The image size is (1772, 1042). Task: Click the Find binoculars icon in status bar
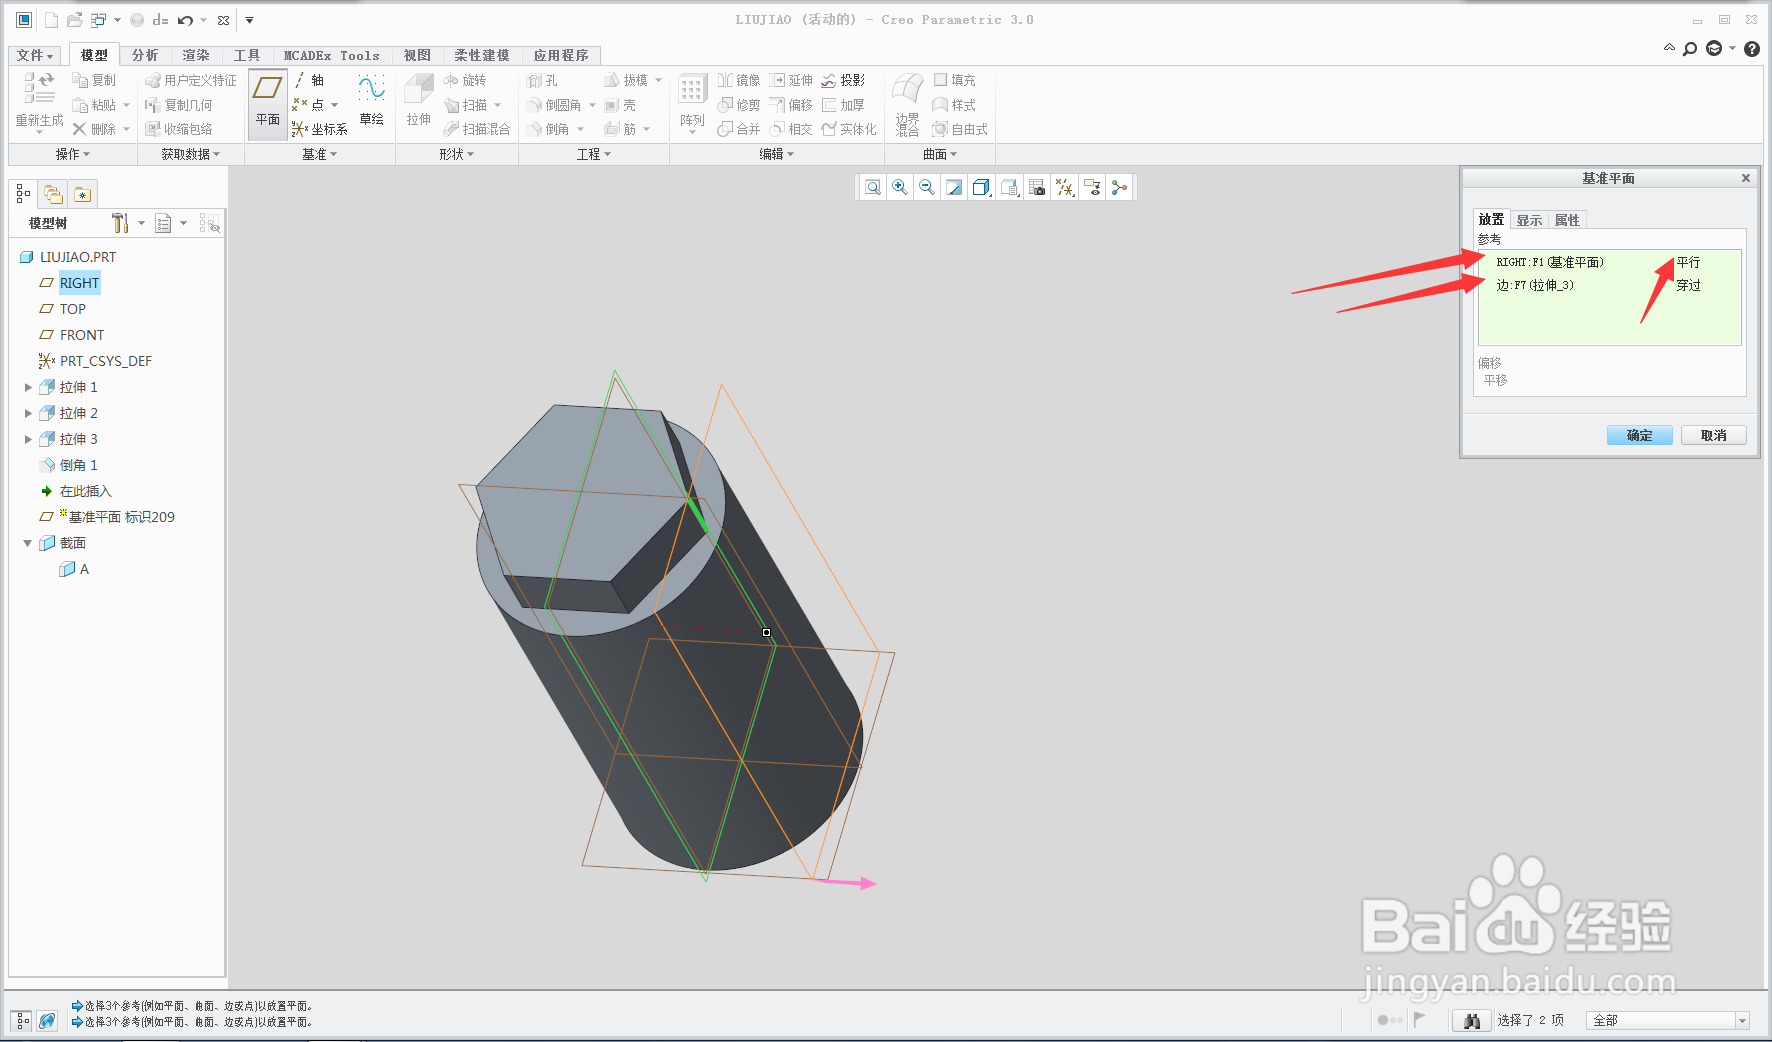coord(1471,1020)
